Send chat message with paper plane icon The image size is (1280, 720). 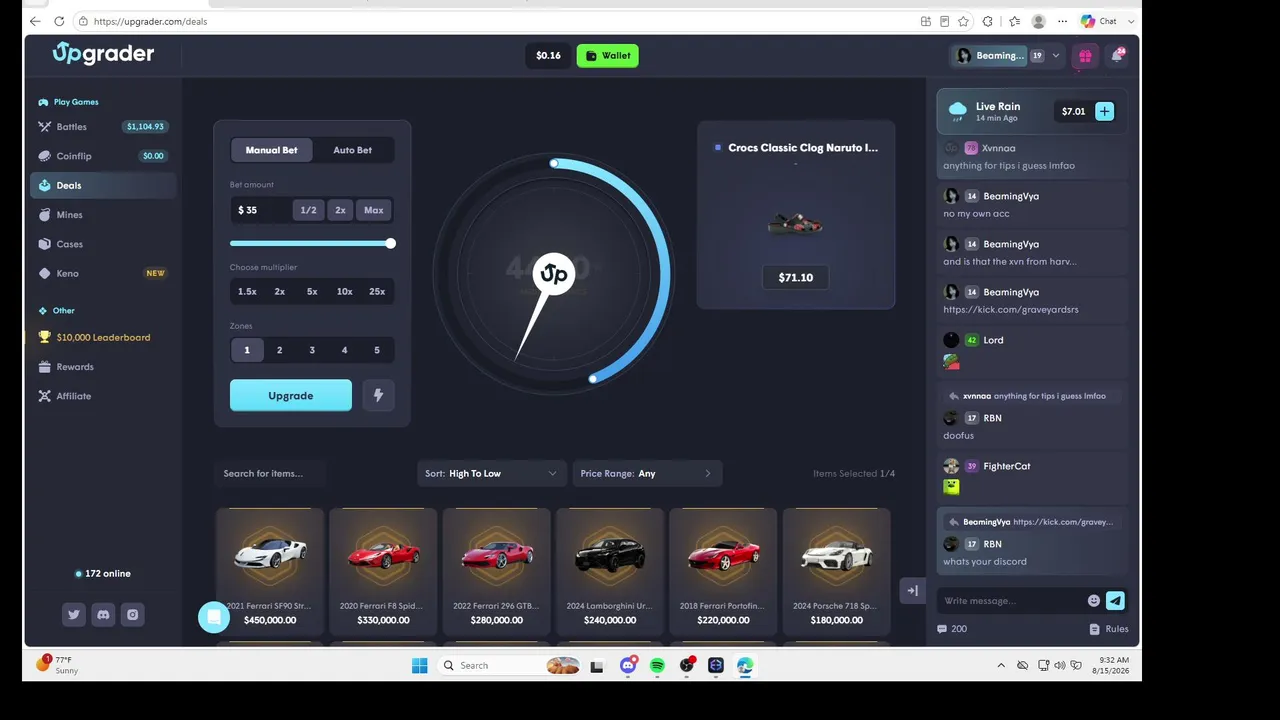1115,601
